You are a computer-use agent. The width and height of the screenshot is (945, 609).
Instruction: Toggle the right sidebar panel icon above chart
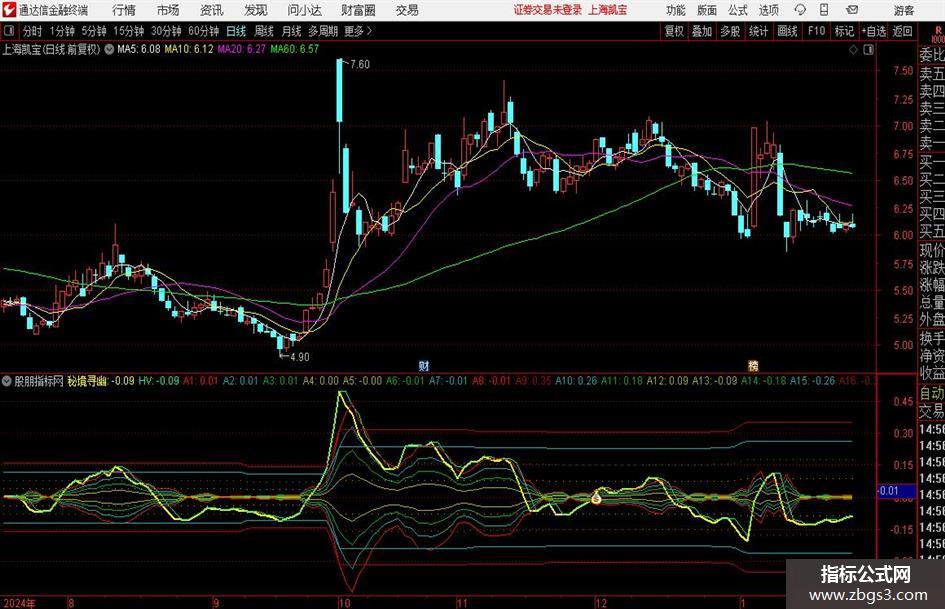(x=868, y=50)
